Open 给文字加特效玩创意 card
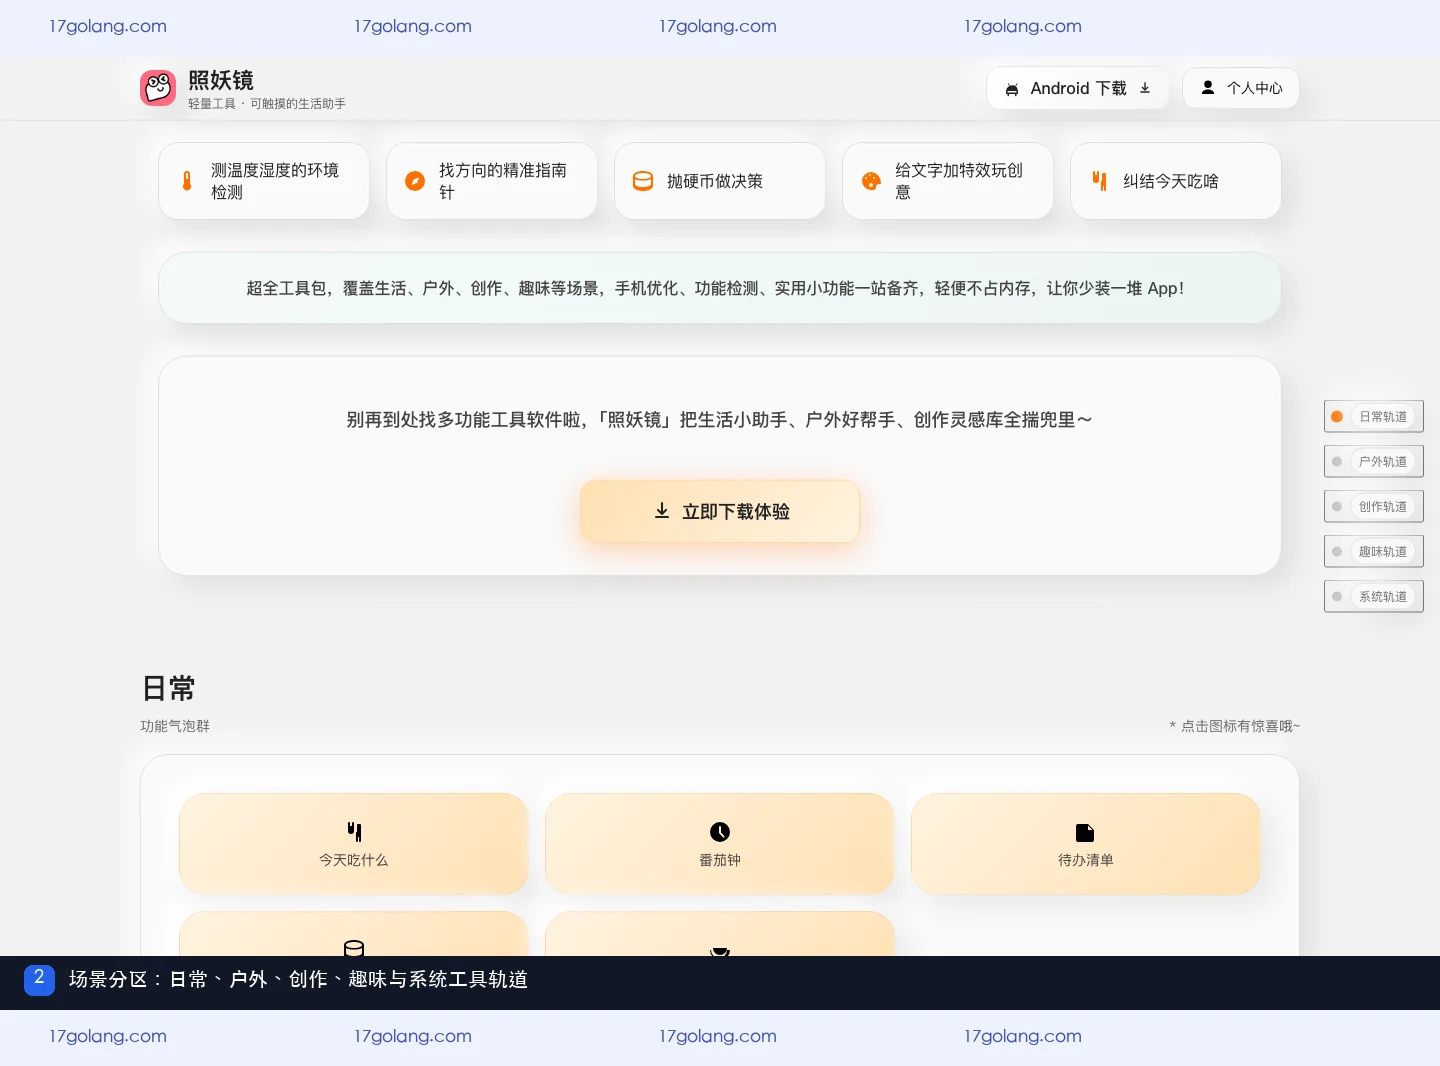Screen dimensions: 1440x1066 point(948,181)
